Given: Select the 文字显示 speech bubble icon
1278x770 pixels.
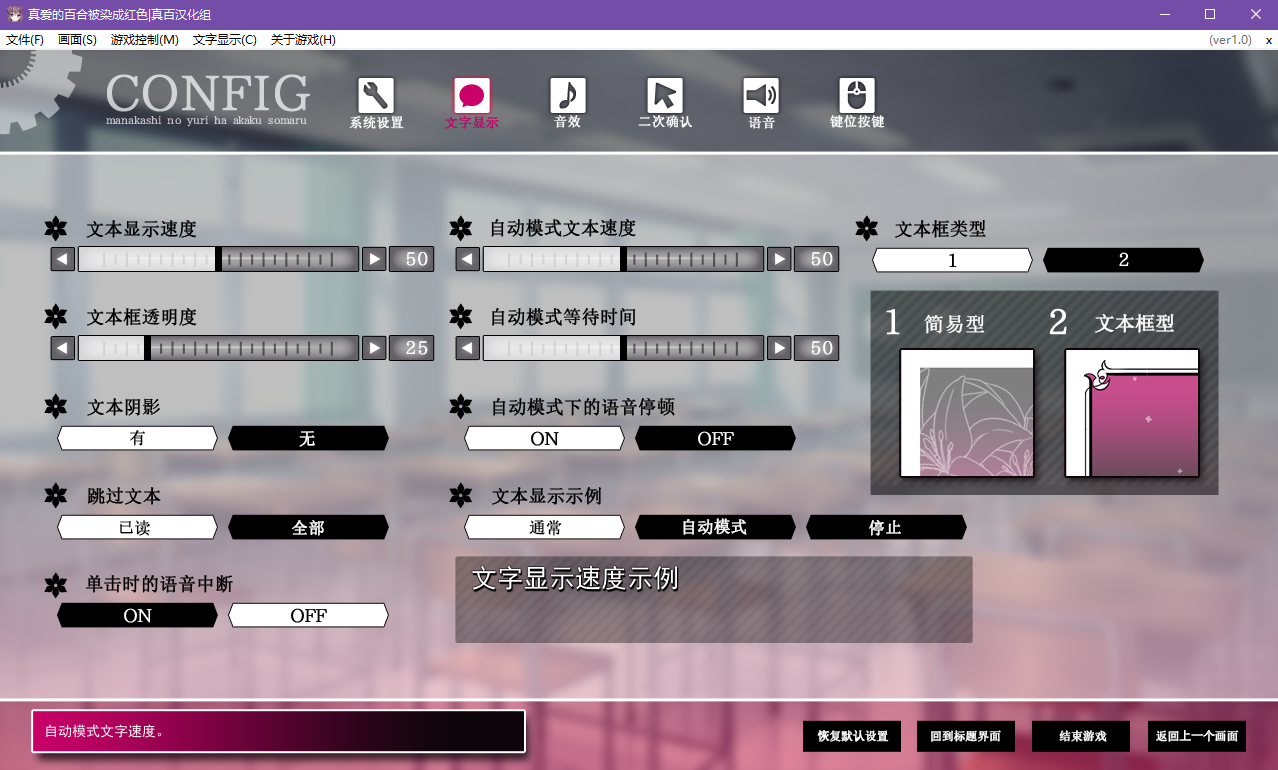Looking at the screenshot, I should [x=472, y=97].
